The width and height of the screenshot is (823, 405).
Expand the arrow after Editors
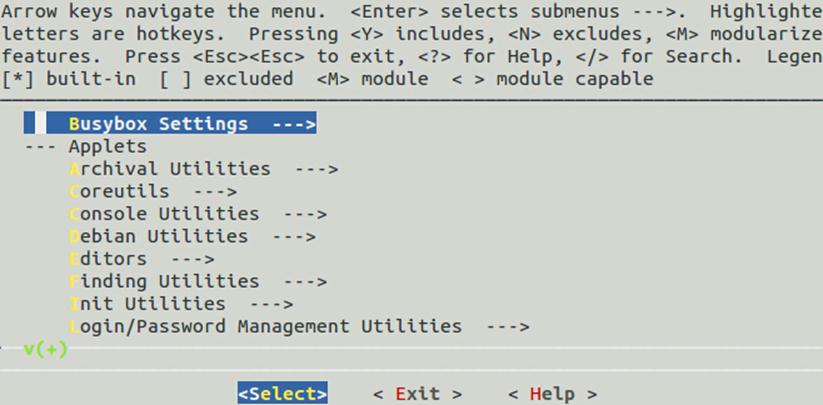point(193,259)
